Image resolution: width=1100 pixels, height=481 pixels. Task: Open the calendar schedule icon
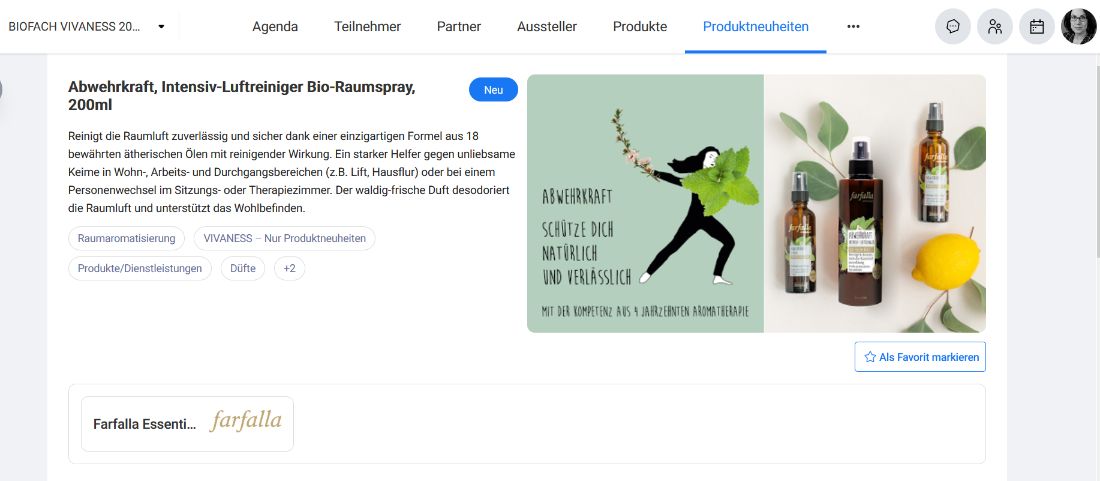1037,27
